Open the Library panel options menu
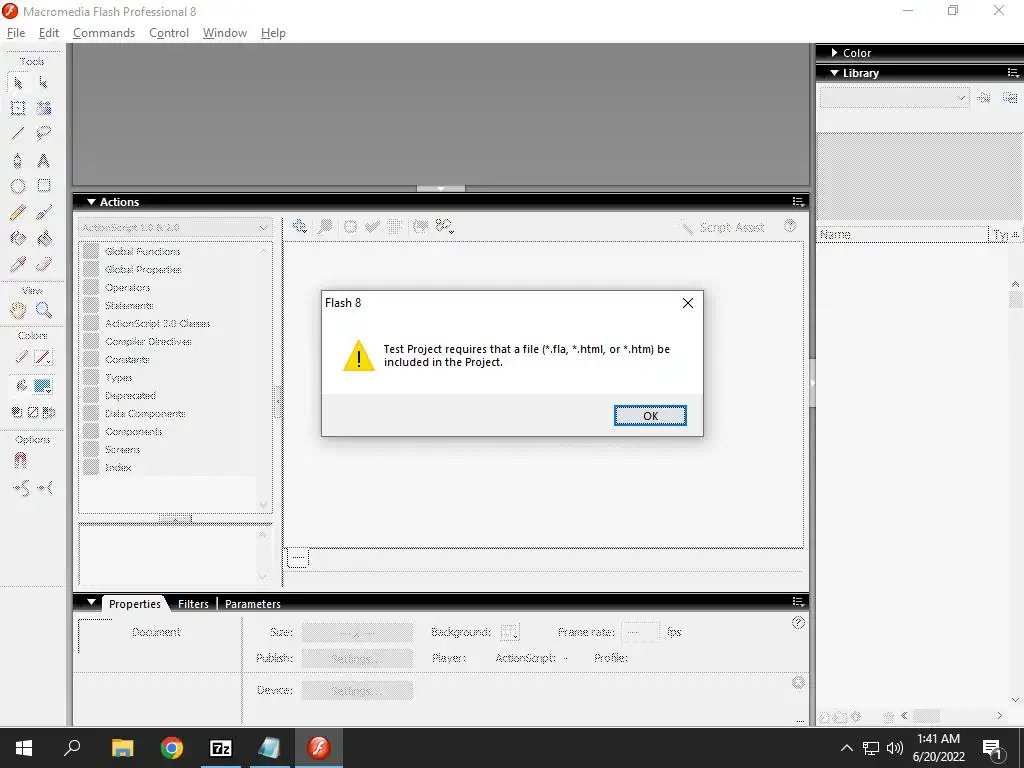 pos(1014,72)
